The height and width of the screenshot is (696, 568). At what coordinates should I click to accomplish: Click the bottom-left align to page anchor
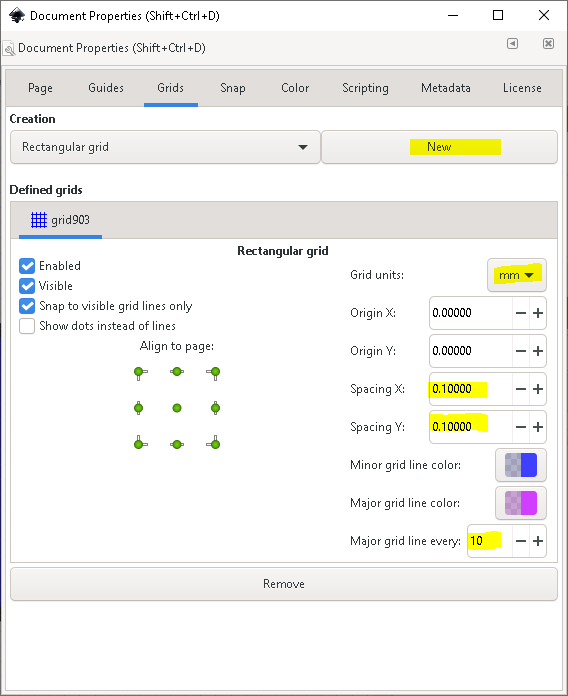tap(140, 443)
